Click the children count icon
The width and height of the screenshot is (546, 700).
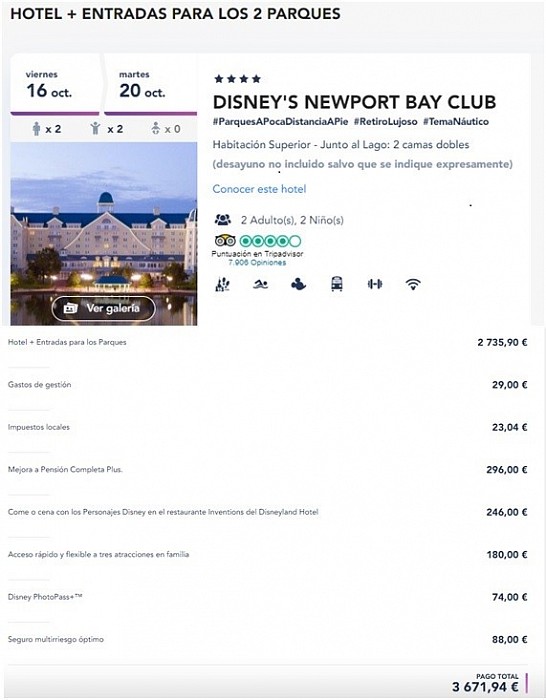click(95, 129)
